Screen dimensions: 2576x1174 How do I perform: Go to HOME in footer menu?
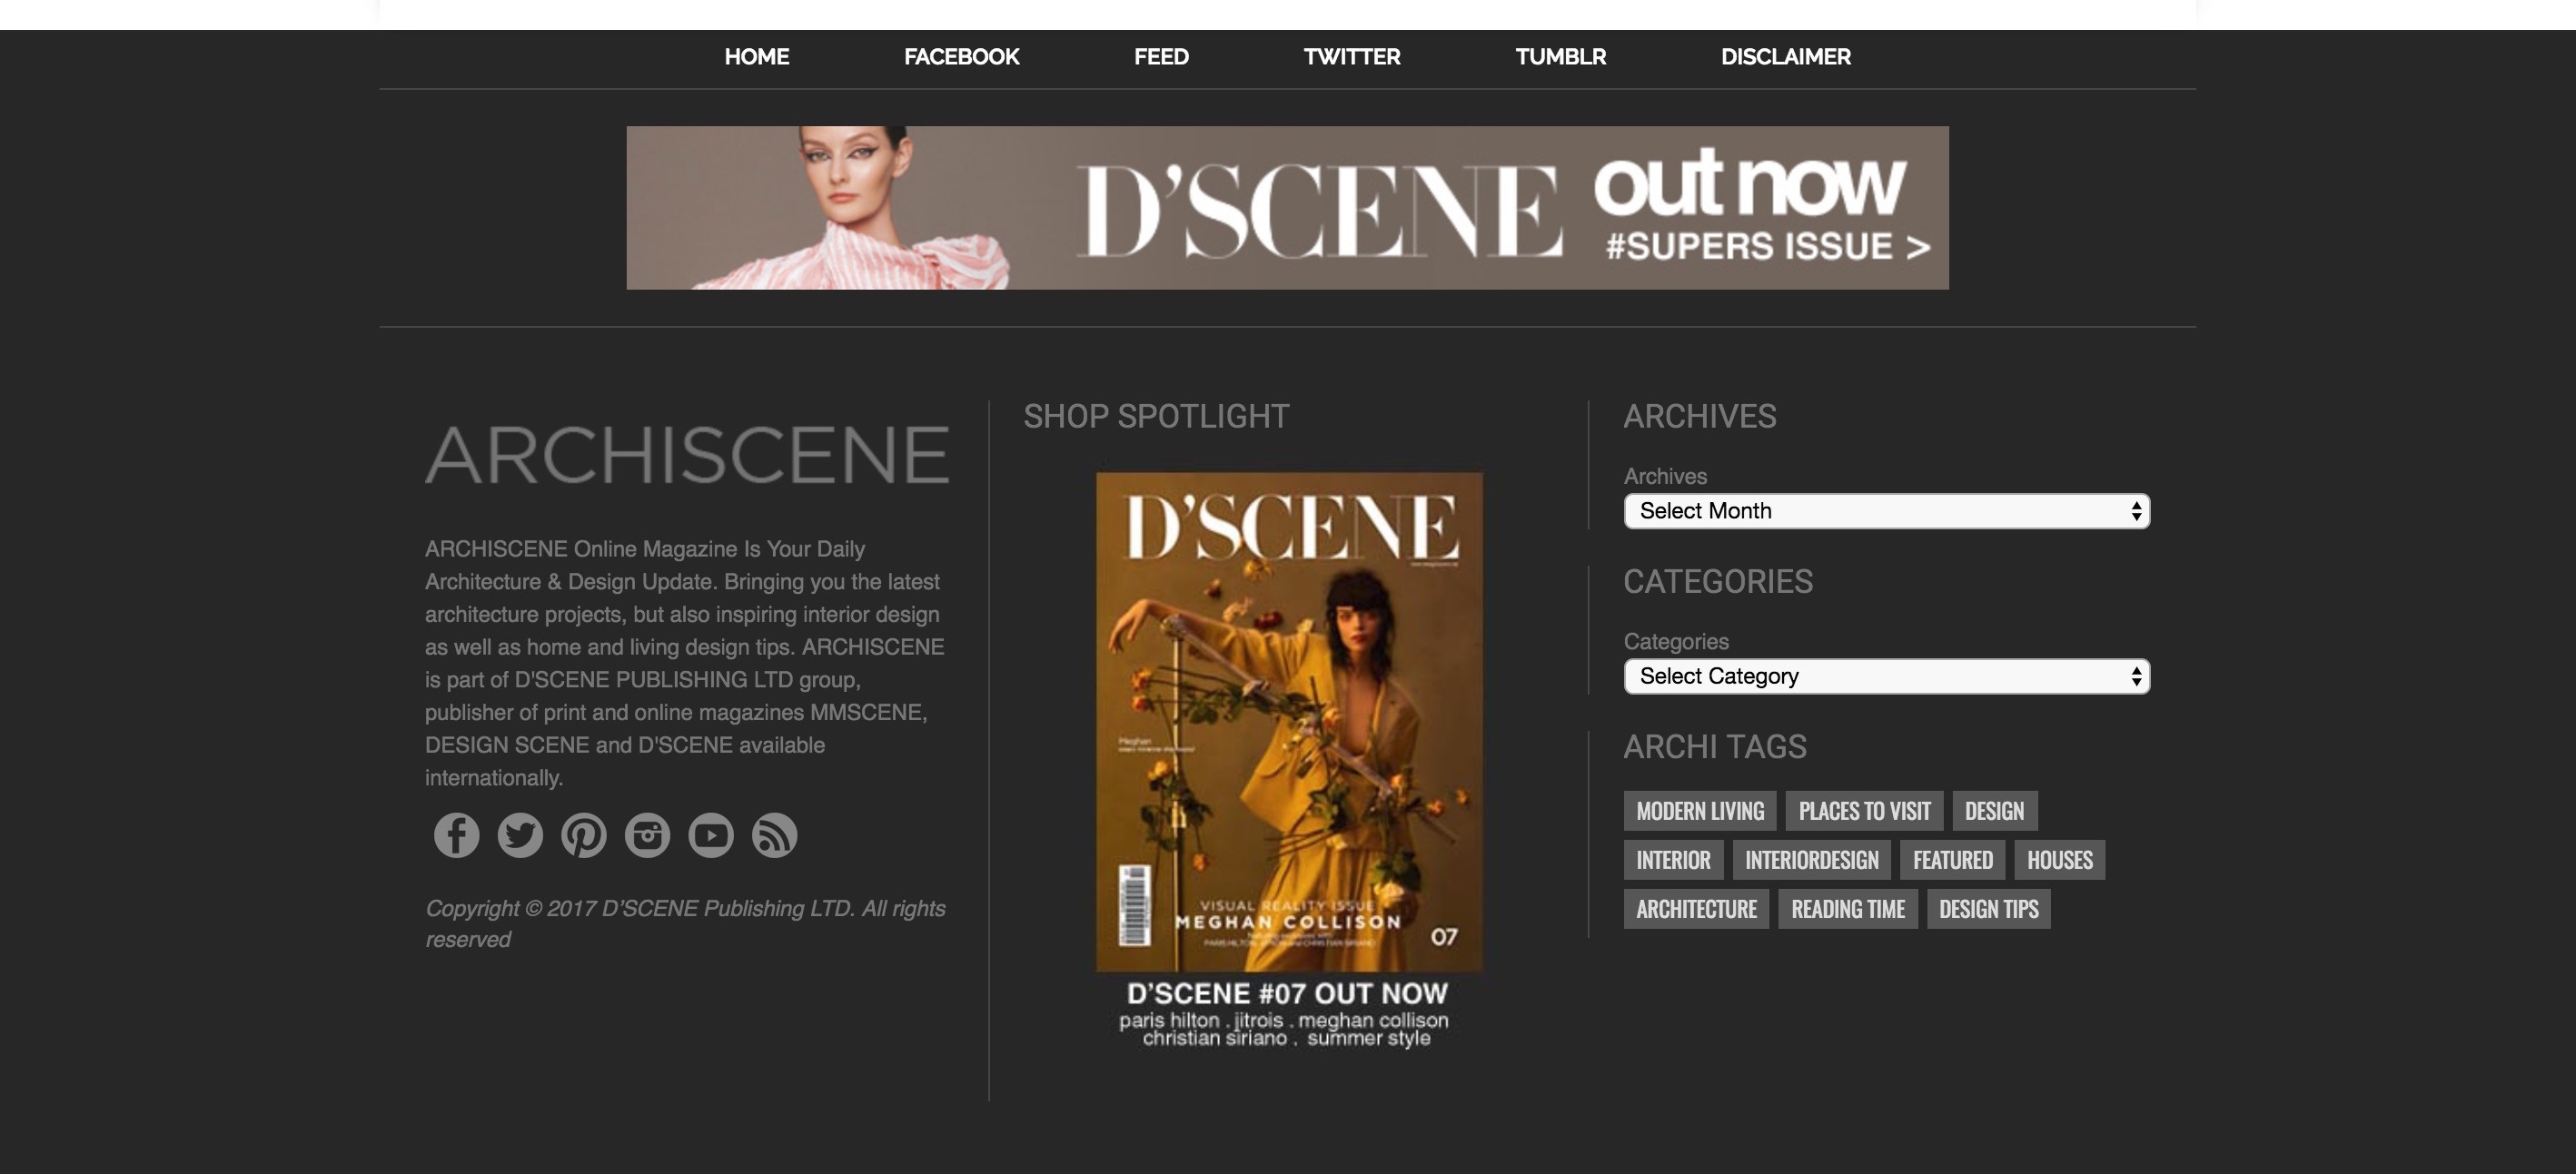(757, 57)
